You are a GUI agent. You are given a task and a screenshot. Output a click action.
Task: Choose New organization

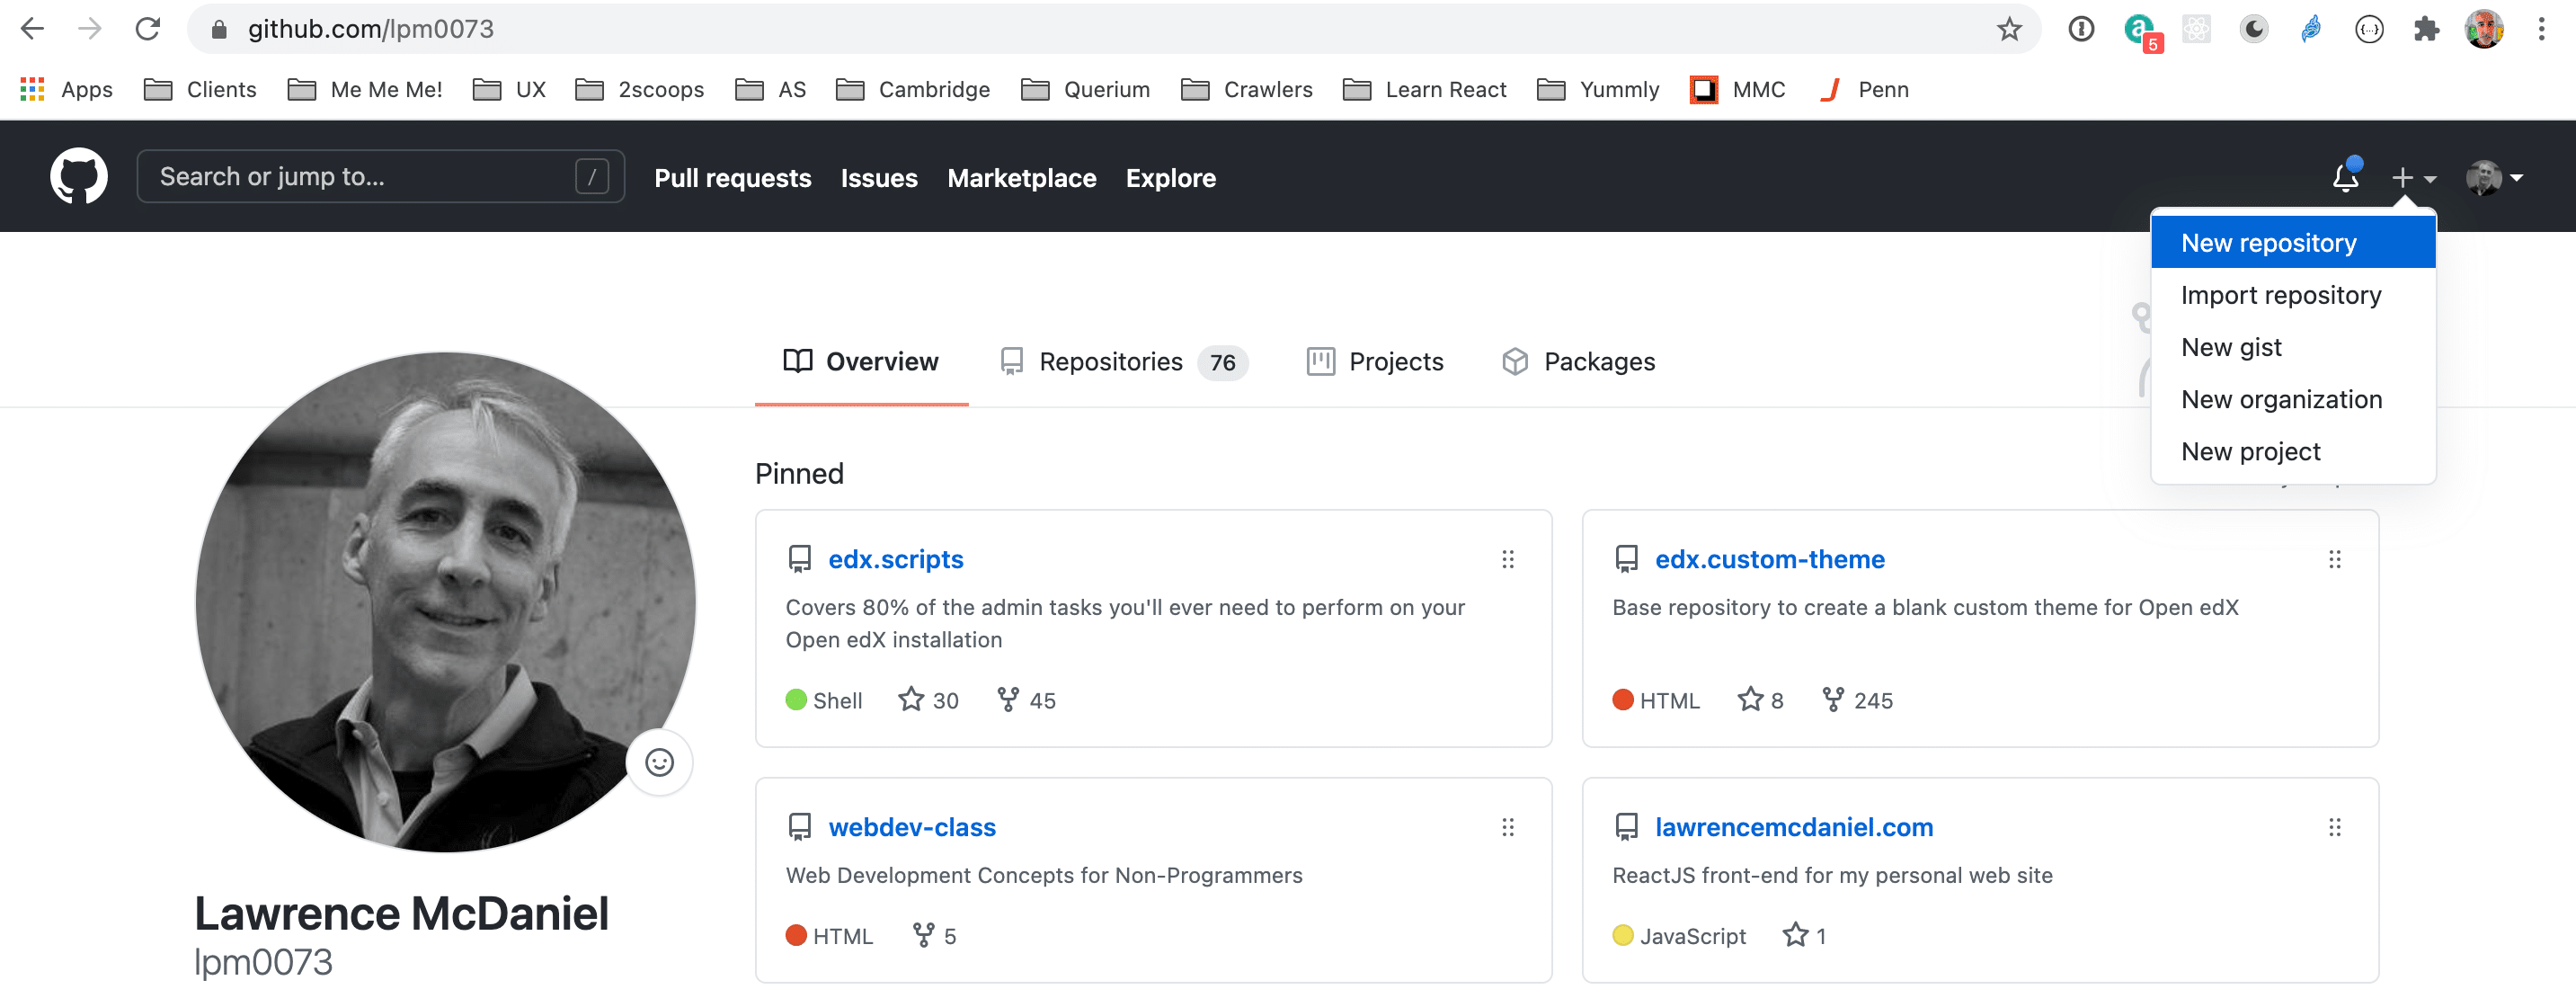[x=2292, y=399]
